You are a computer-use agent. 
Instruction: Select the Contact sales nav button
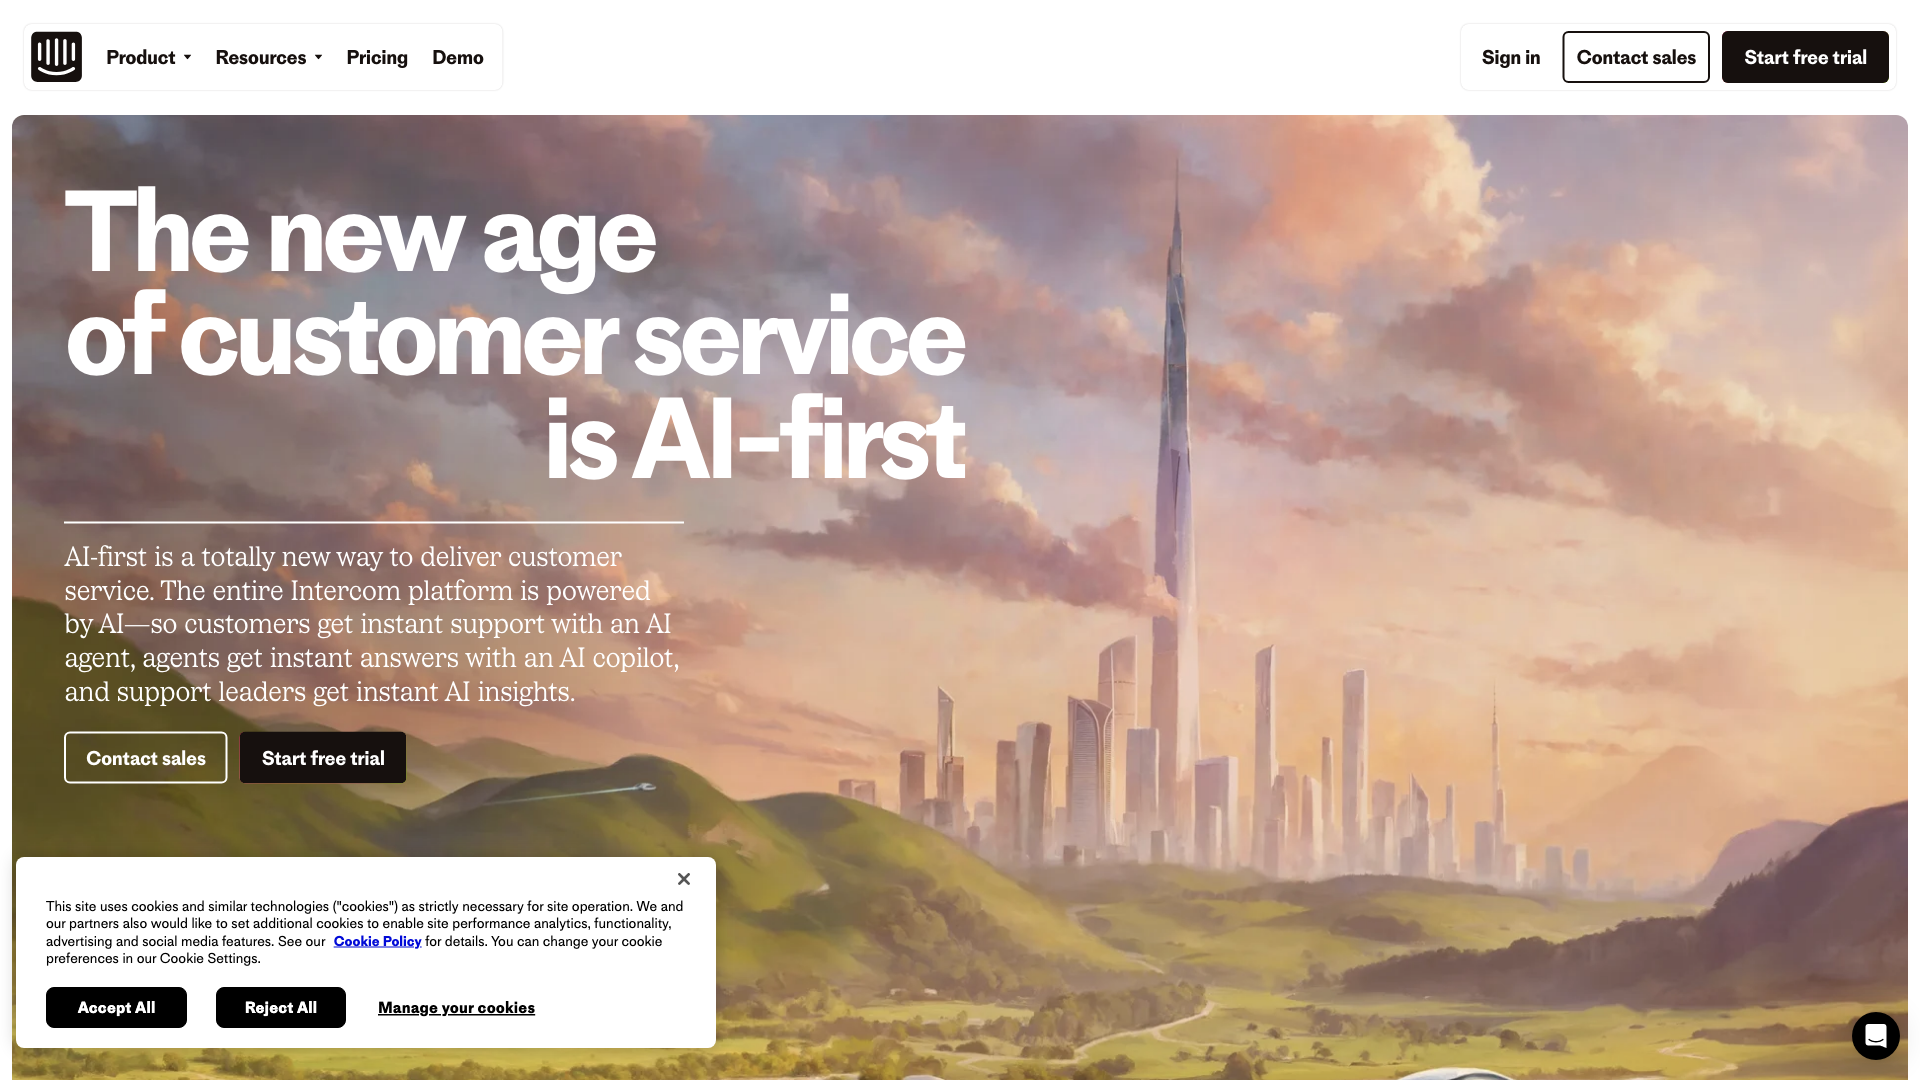[1635, 57]
